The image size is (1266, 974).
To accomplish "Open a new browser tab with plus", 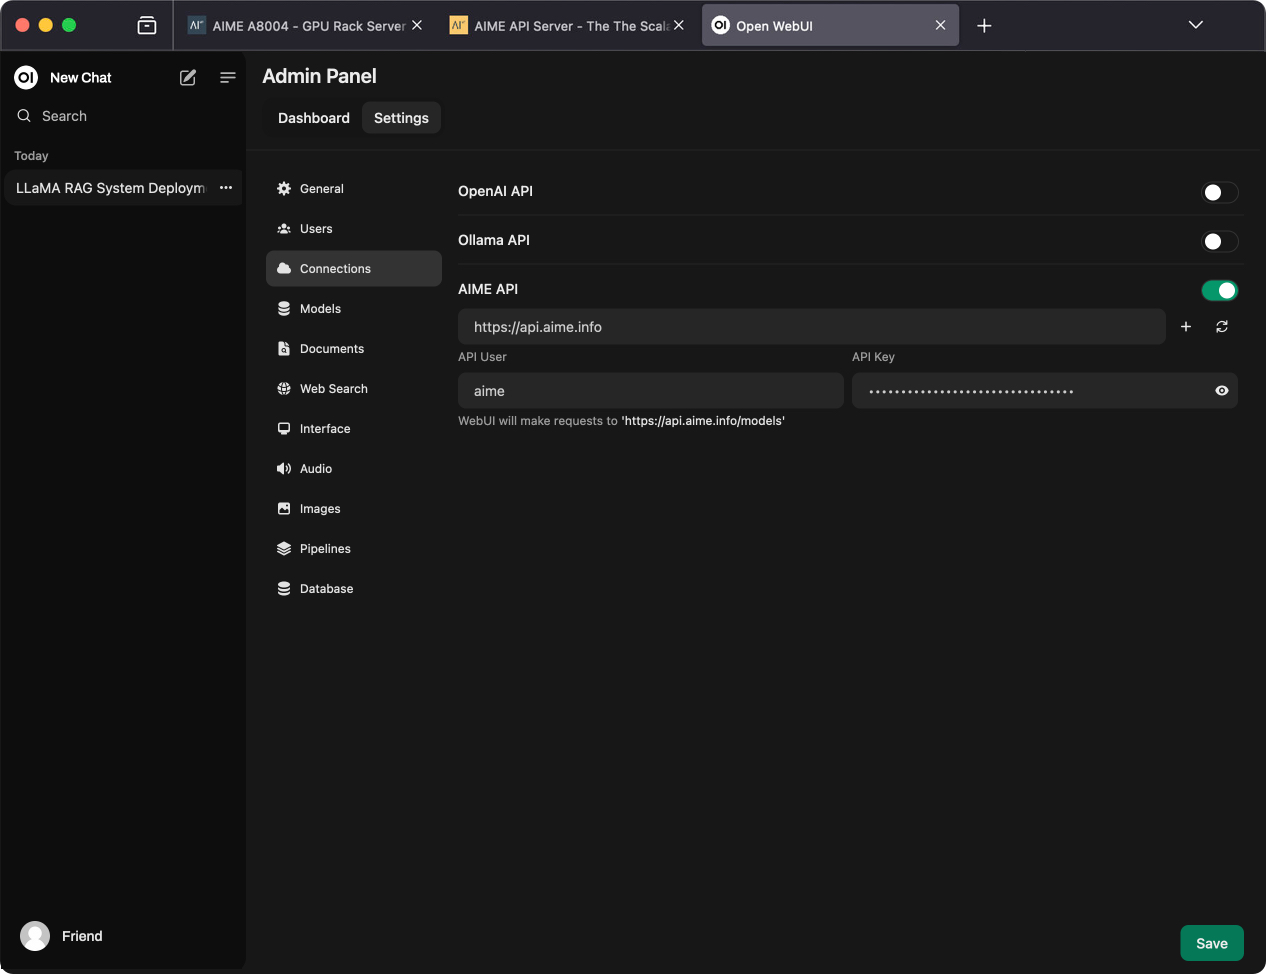I will point(984,25).
